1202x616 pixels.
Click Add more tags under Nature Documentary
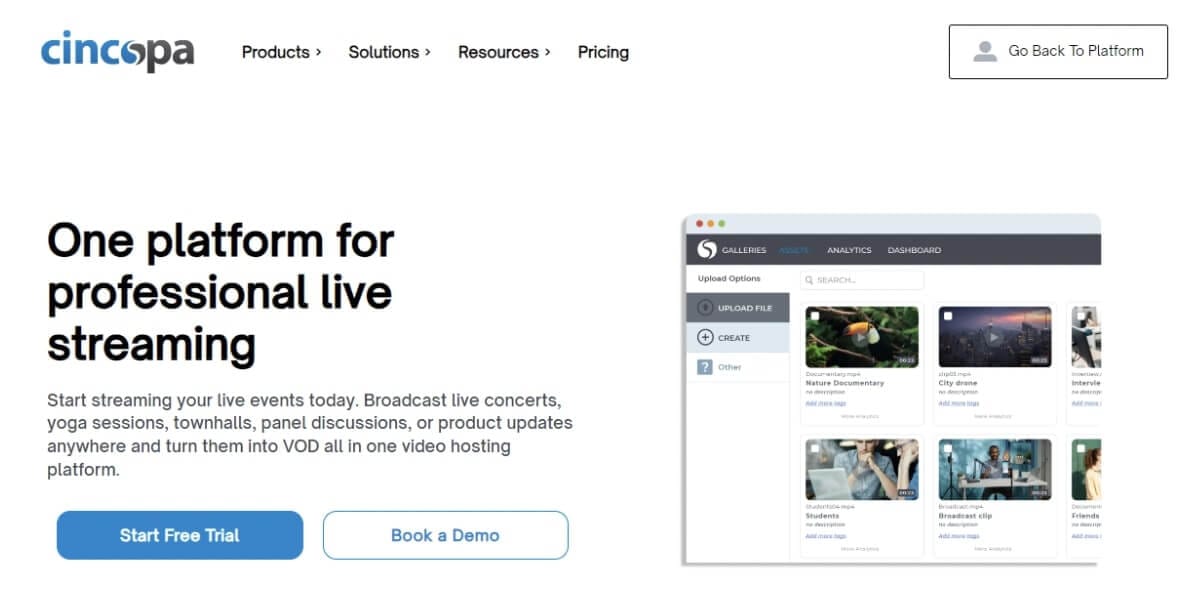[x=826, y=403]
